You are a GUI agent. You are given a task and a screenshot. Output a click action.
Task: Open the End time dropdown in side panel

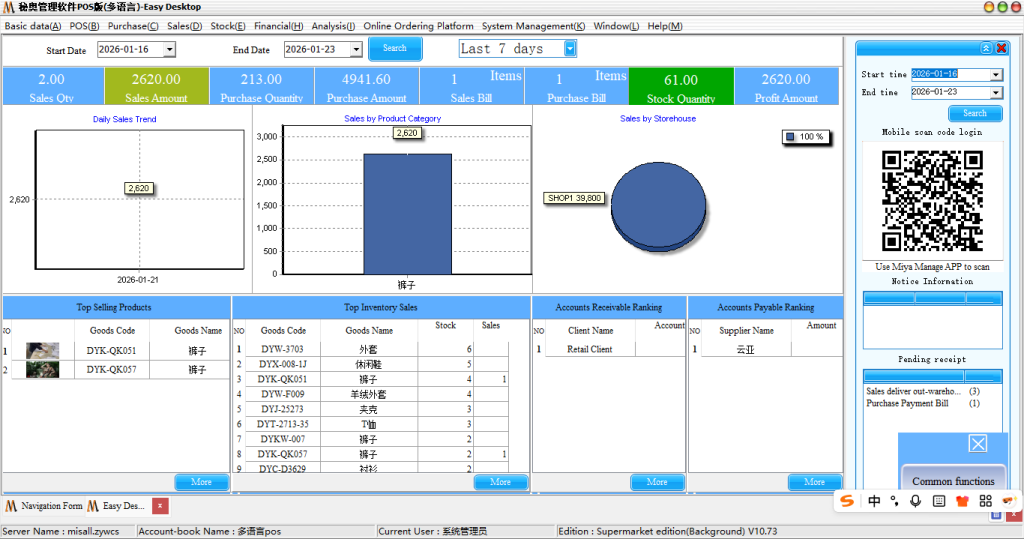point(995,92)
